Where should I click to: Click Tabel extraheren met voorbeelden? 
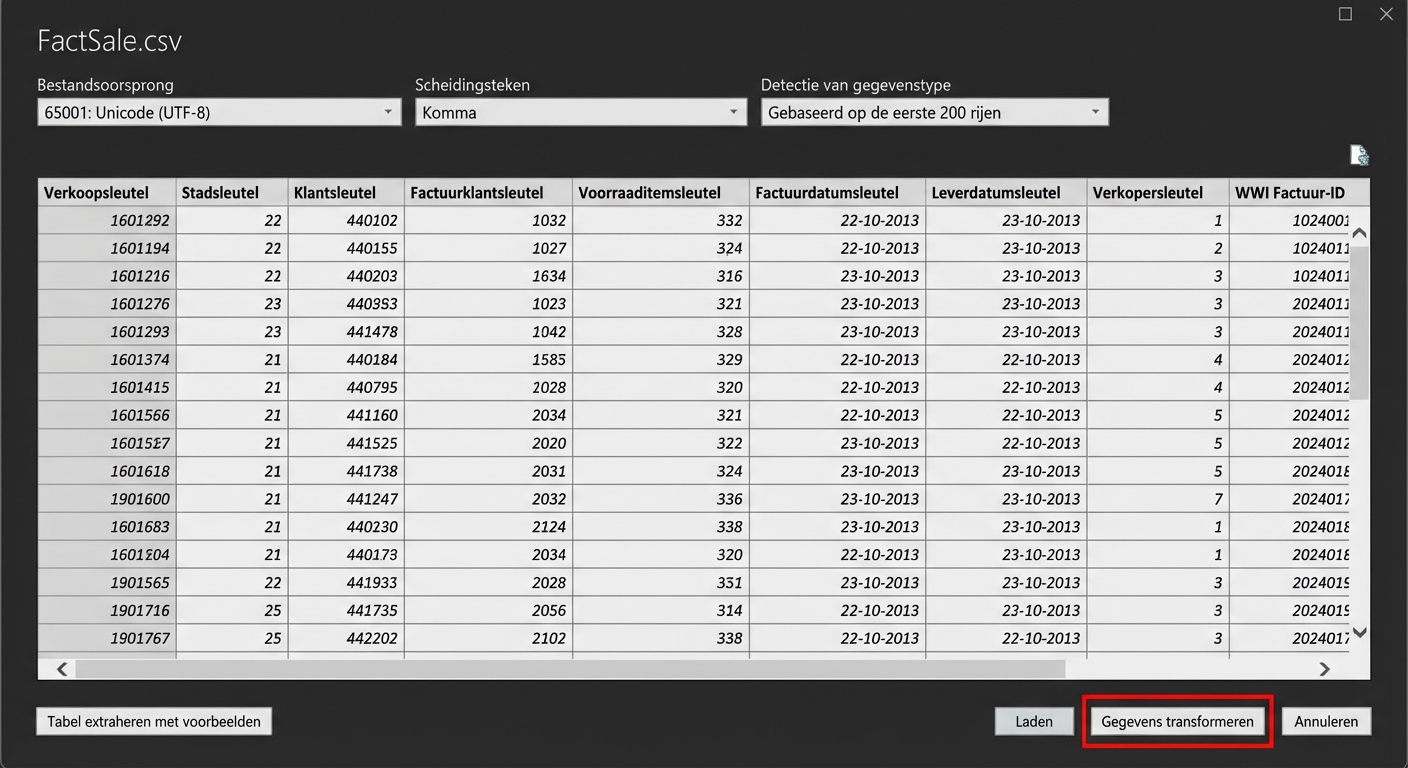pos(154,721)
